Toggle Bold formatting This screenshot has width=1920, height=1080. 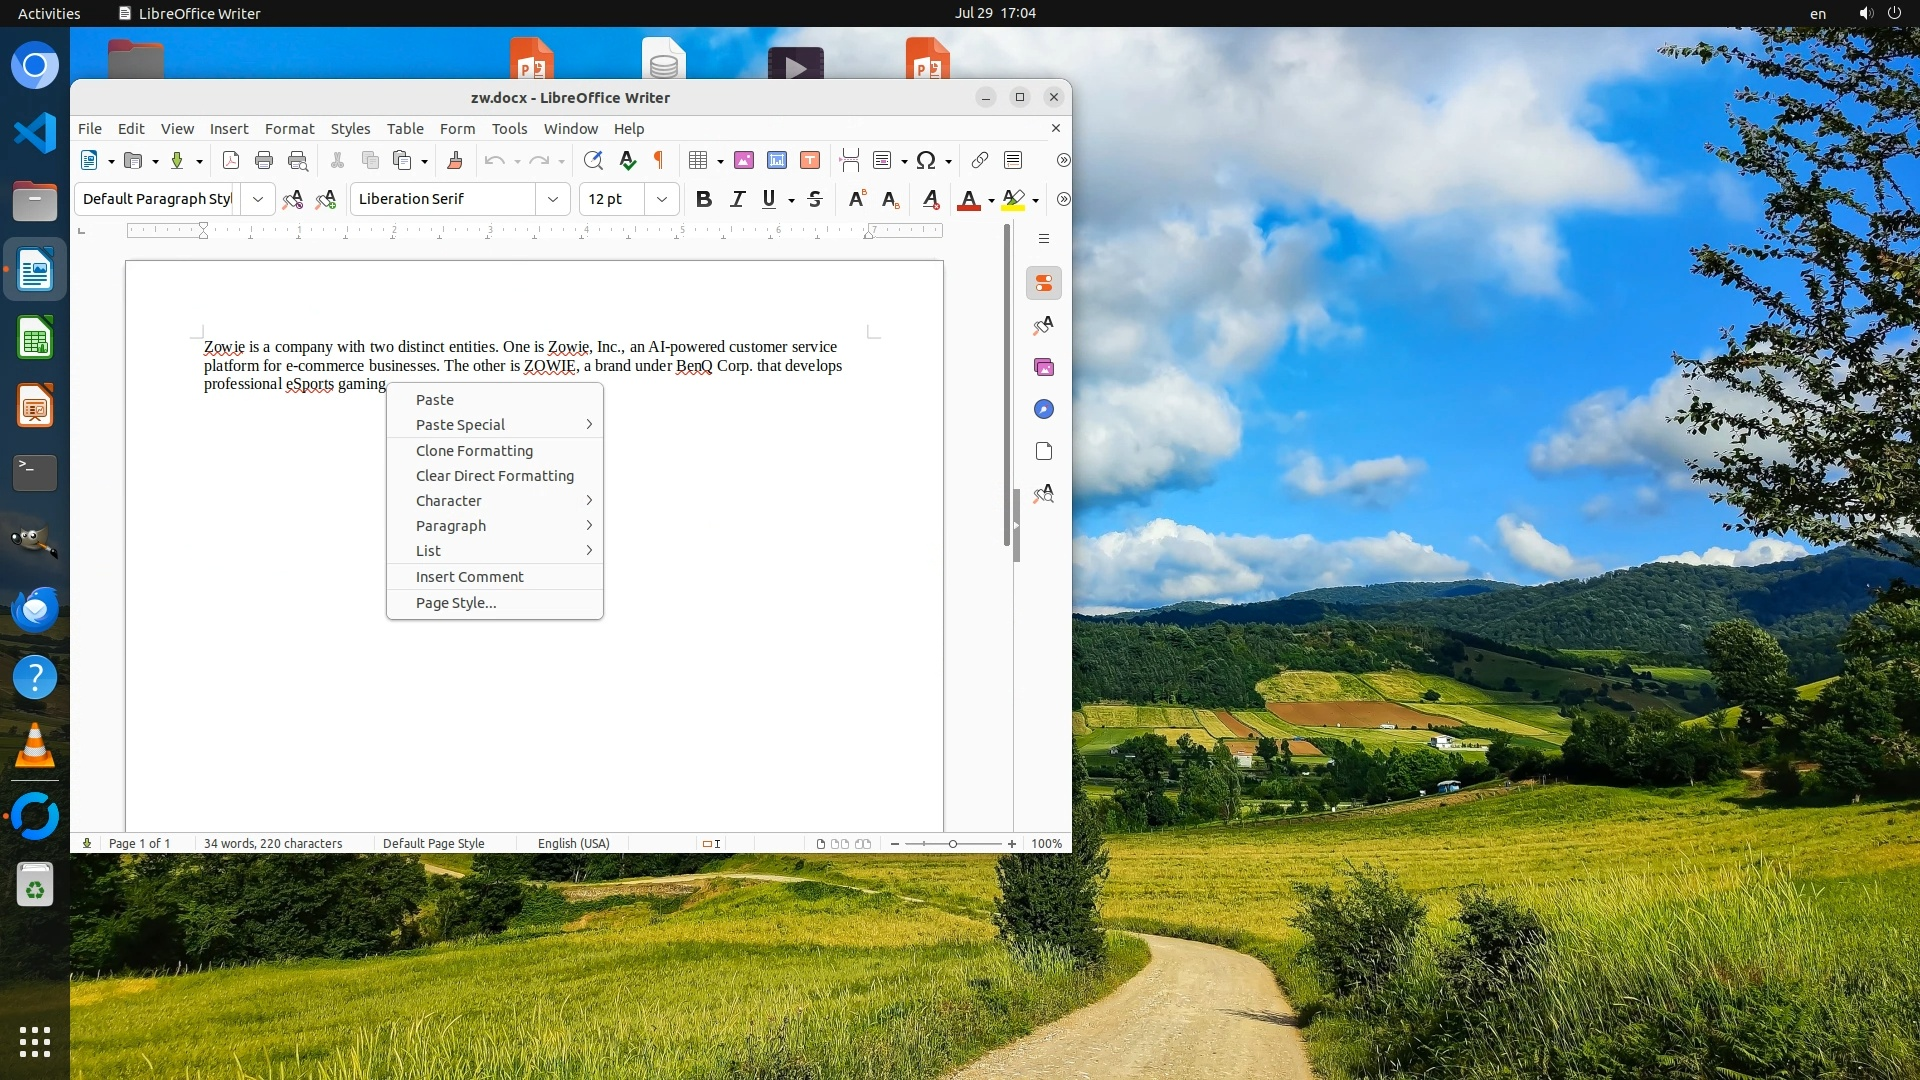tap(704, 199)
